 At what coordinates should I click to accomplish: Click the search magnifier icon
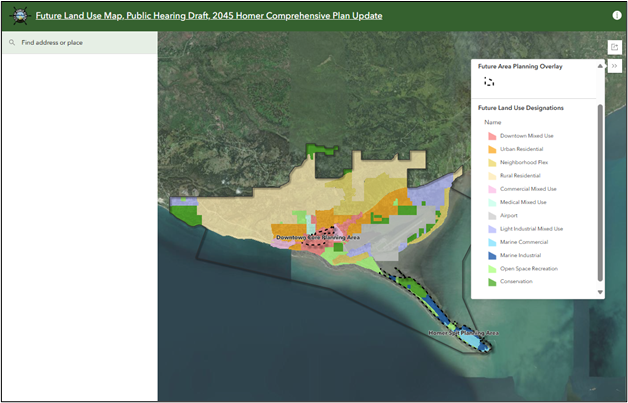tap(12, 43)
